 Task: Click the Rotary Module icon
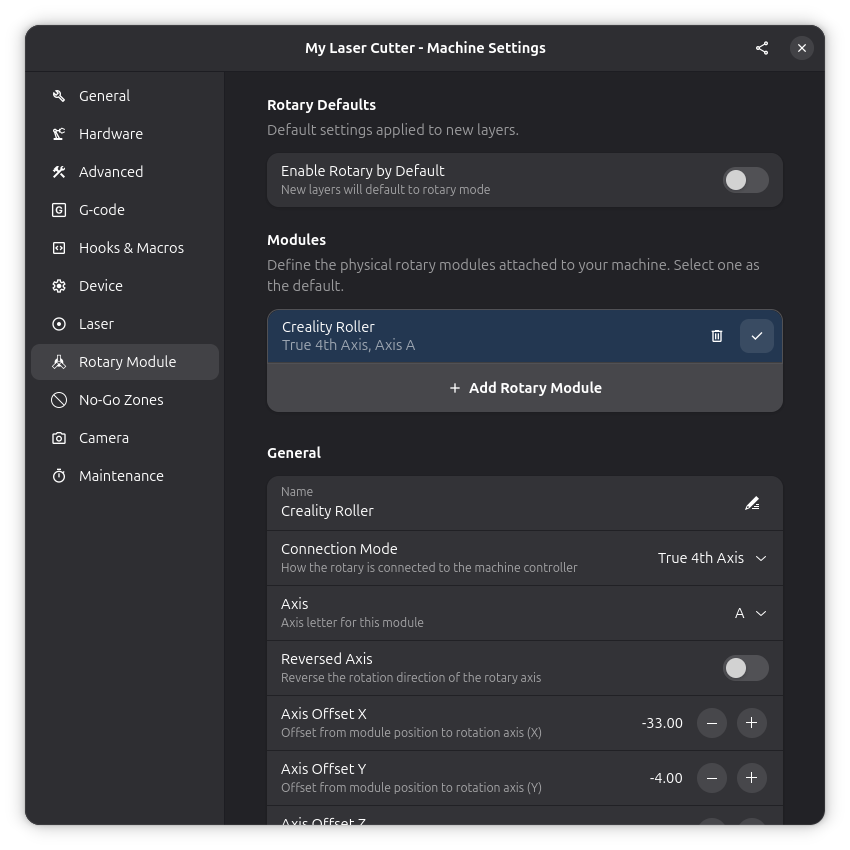(x=59, y=362)
